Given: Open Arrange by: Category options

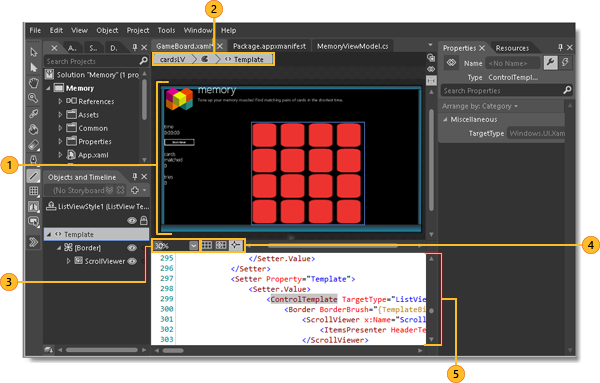Looking at the screenshot, I should pyautogui.click(x=480, y=106).
